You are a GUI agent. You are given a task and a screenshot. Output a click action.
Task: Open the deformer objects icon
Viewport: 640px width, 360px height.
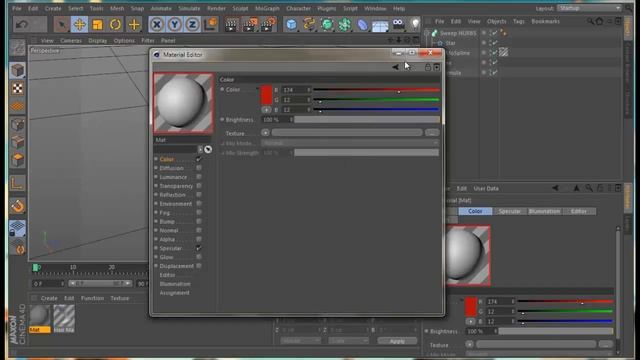[x=362, y=24]
